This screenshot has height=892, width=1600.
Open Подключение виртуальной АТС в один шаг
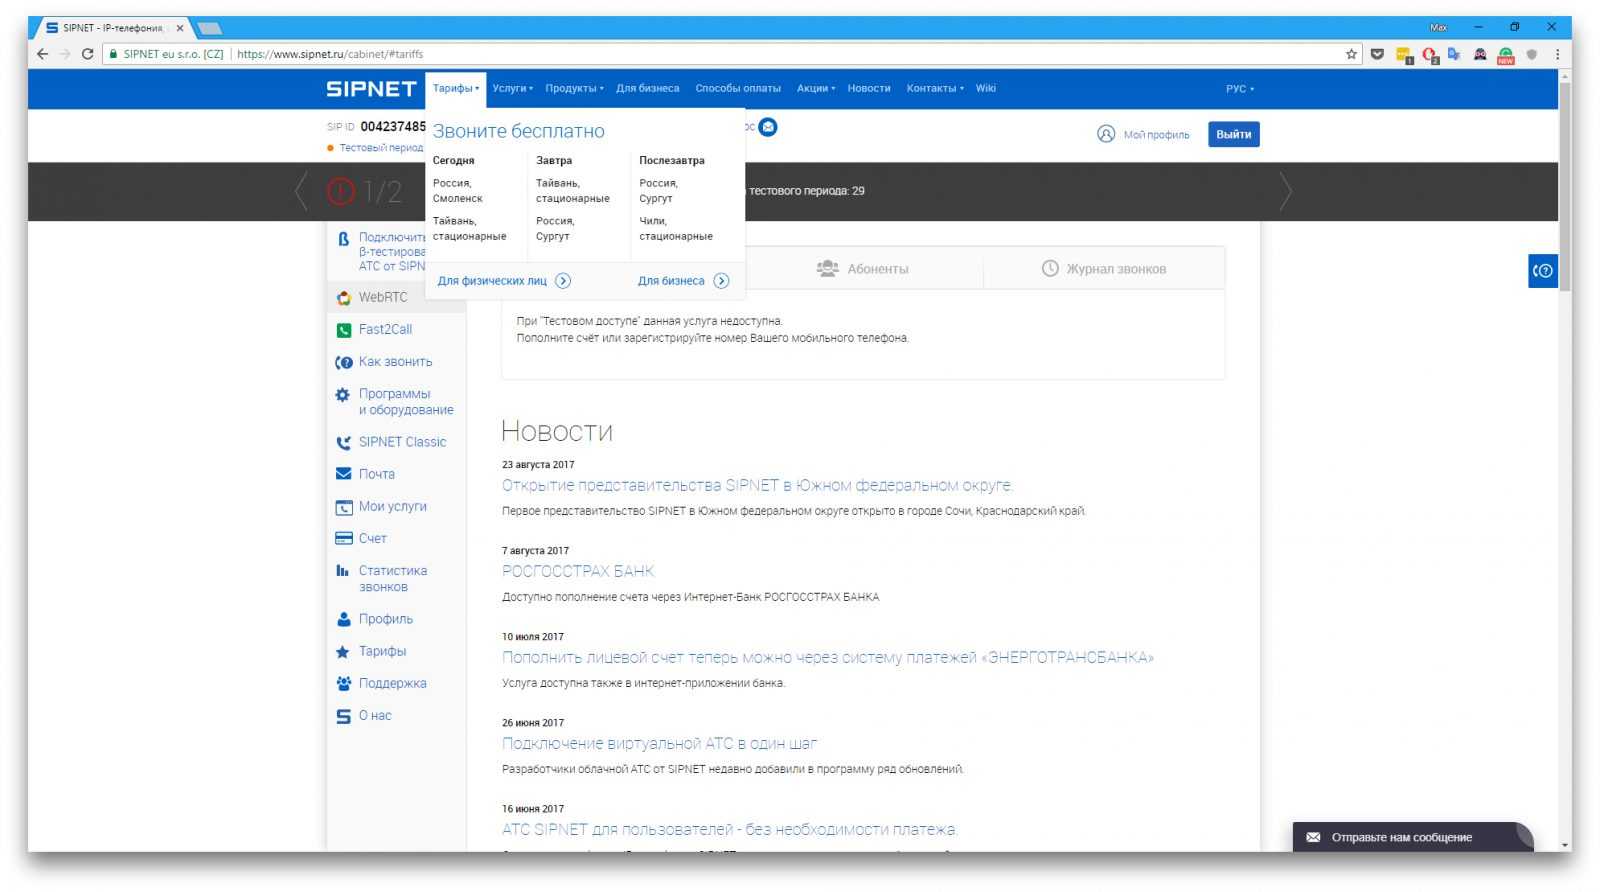tap(659, 744)
